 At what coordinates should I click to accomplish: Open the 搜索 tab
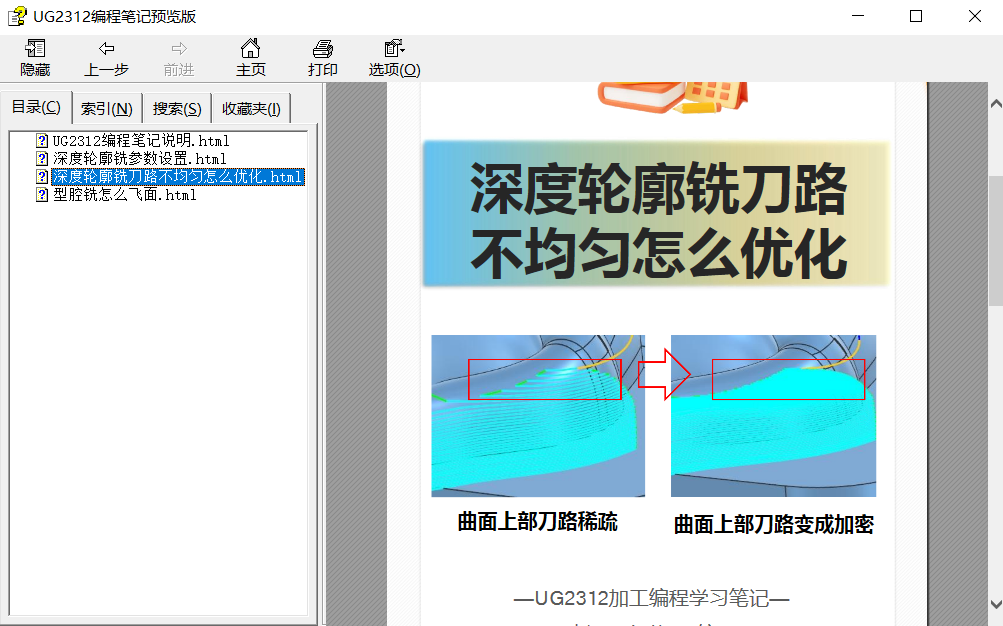pos(176,108)
